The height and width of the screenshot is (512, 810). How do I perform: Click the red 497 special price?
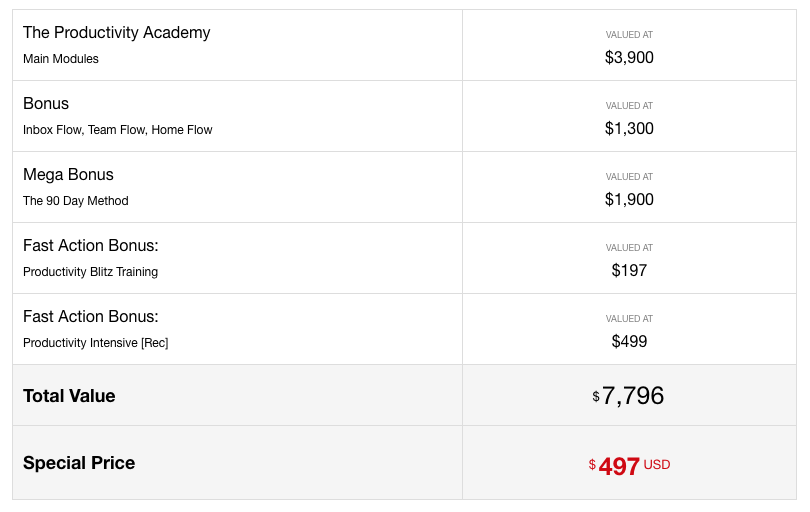pos(619,466)
